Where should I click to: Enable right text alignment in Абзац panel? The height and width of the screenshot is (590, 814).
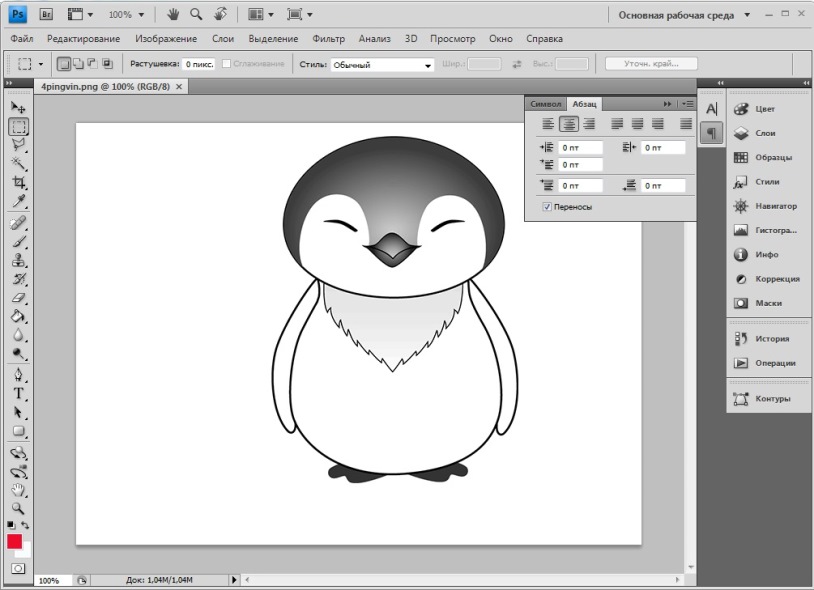(x=589, y=124)
